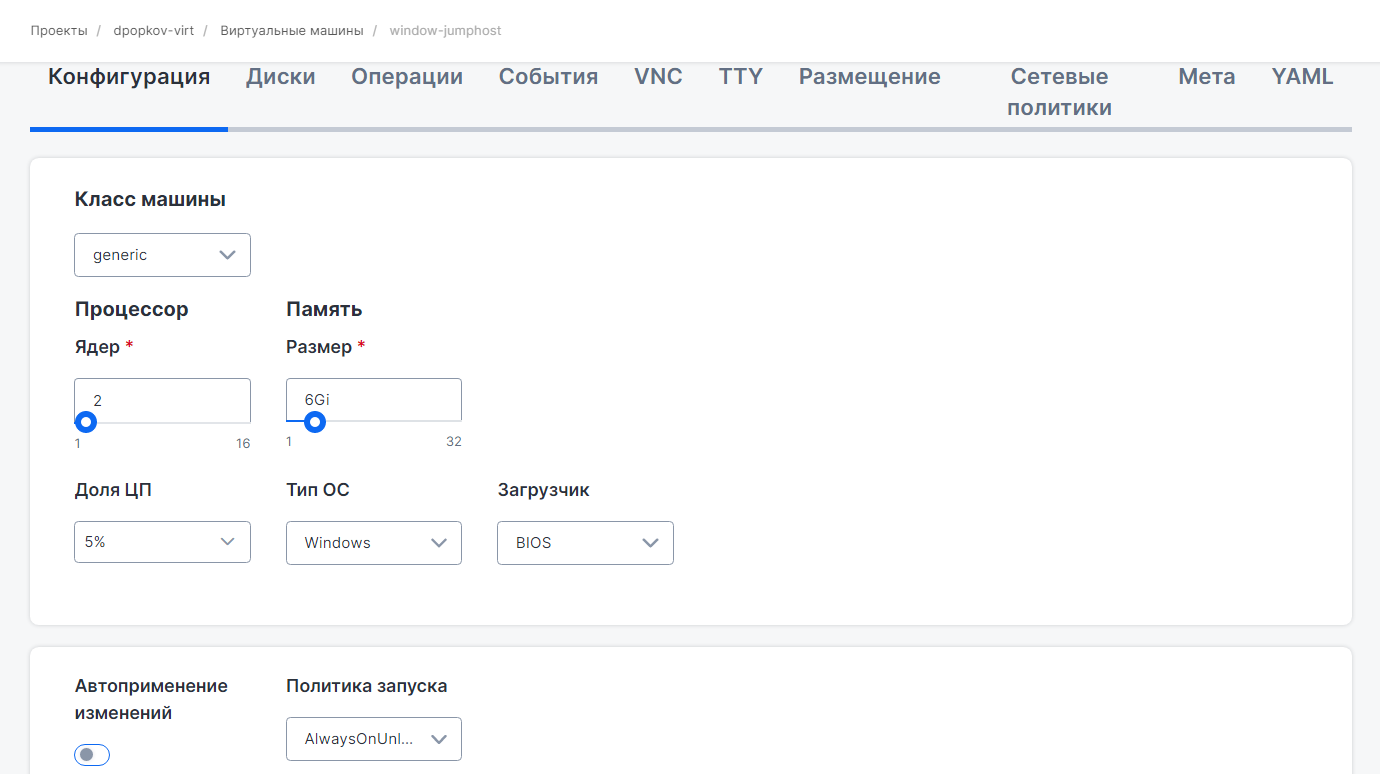Click the Проекты breadcrumb link
1380x774 pixels.
pos(58,31)
